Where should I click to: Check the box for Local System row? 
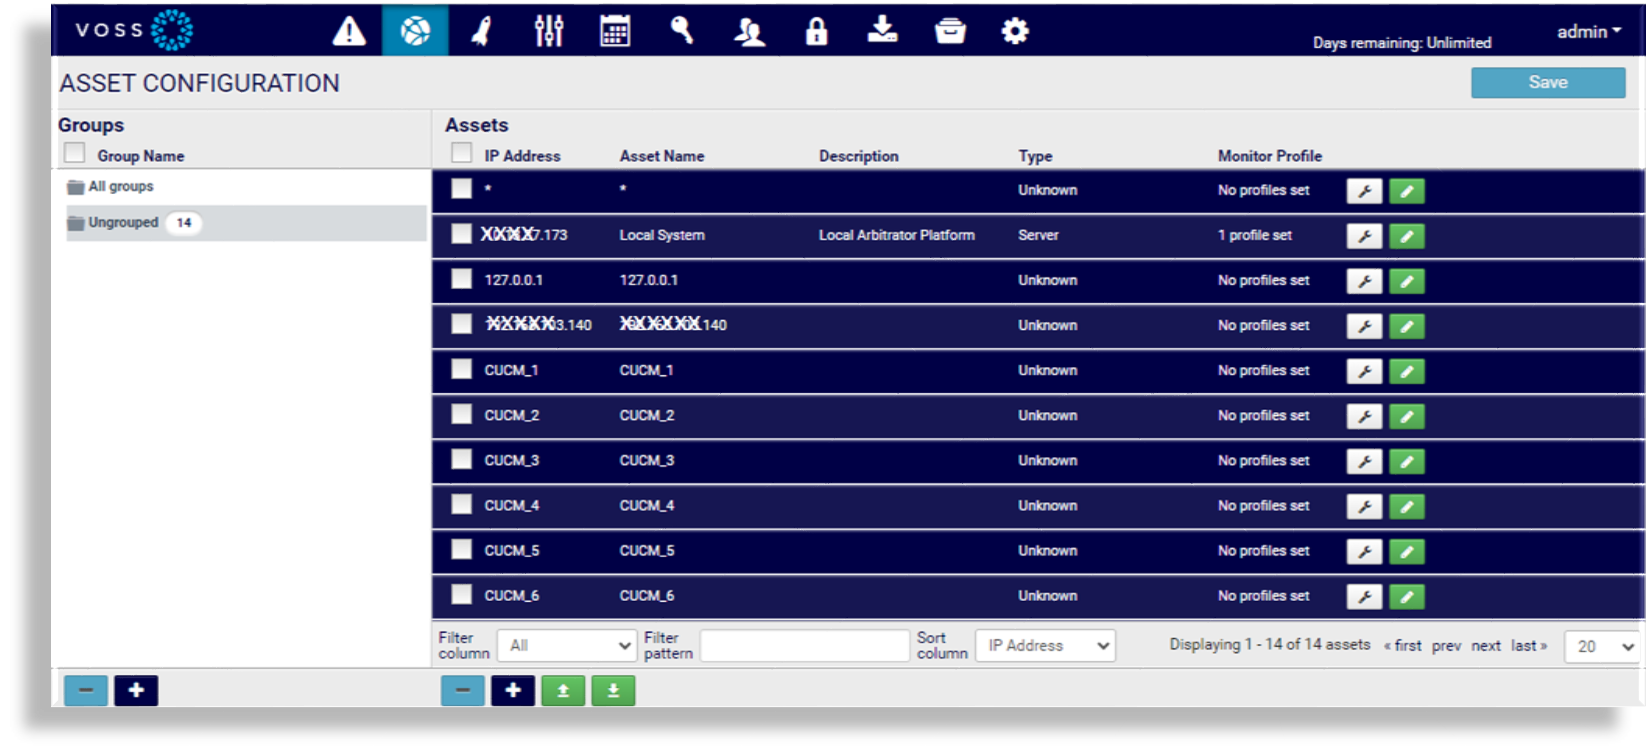coord(461,233)
